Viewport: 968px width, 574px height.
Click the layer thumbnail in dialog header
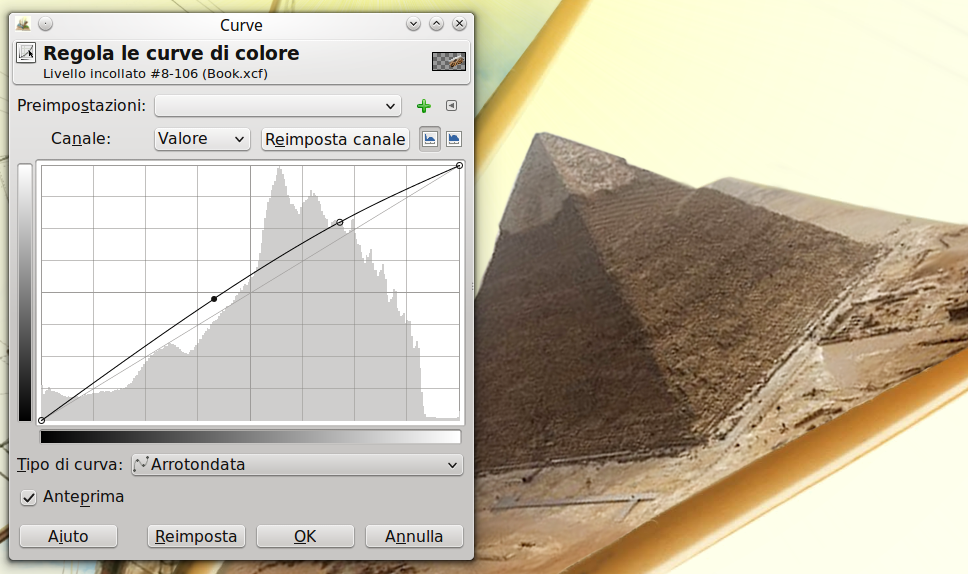click(x=449, y=61)
